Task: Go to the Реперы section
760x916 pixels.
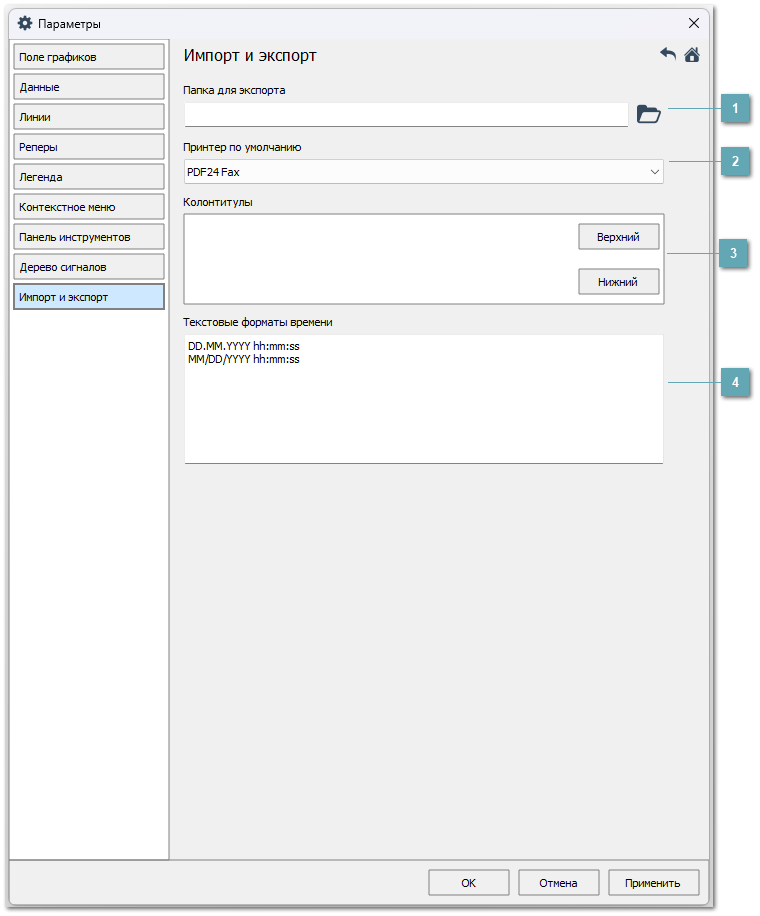Action: click(x=89, y=147)
